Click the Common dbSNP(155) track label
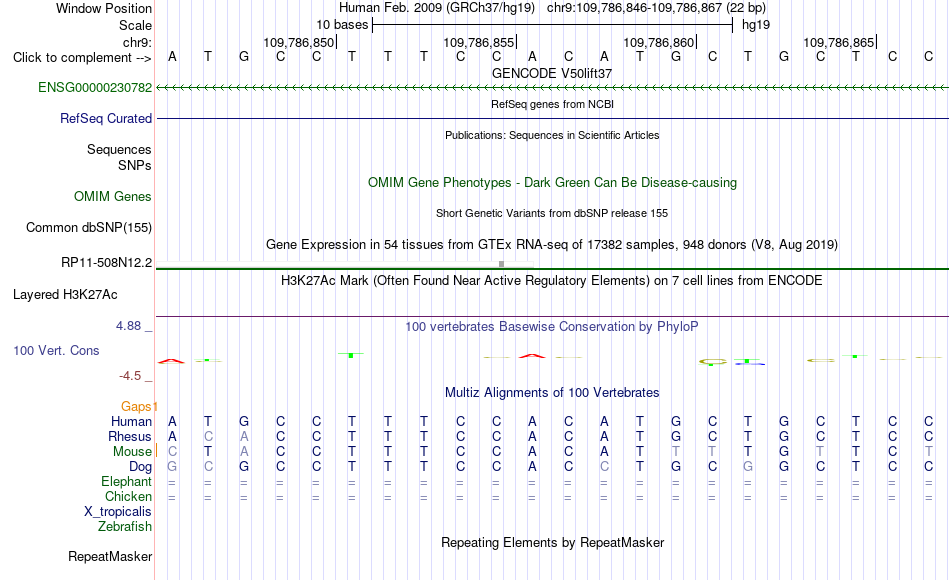950x580 pixels. pyautogui.click(x=89, y=227)
